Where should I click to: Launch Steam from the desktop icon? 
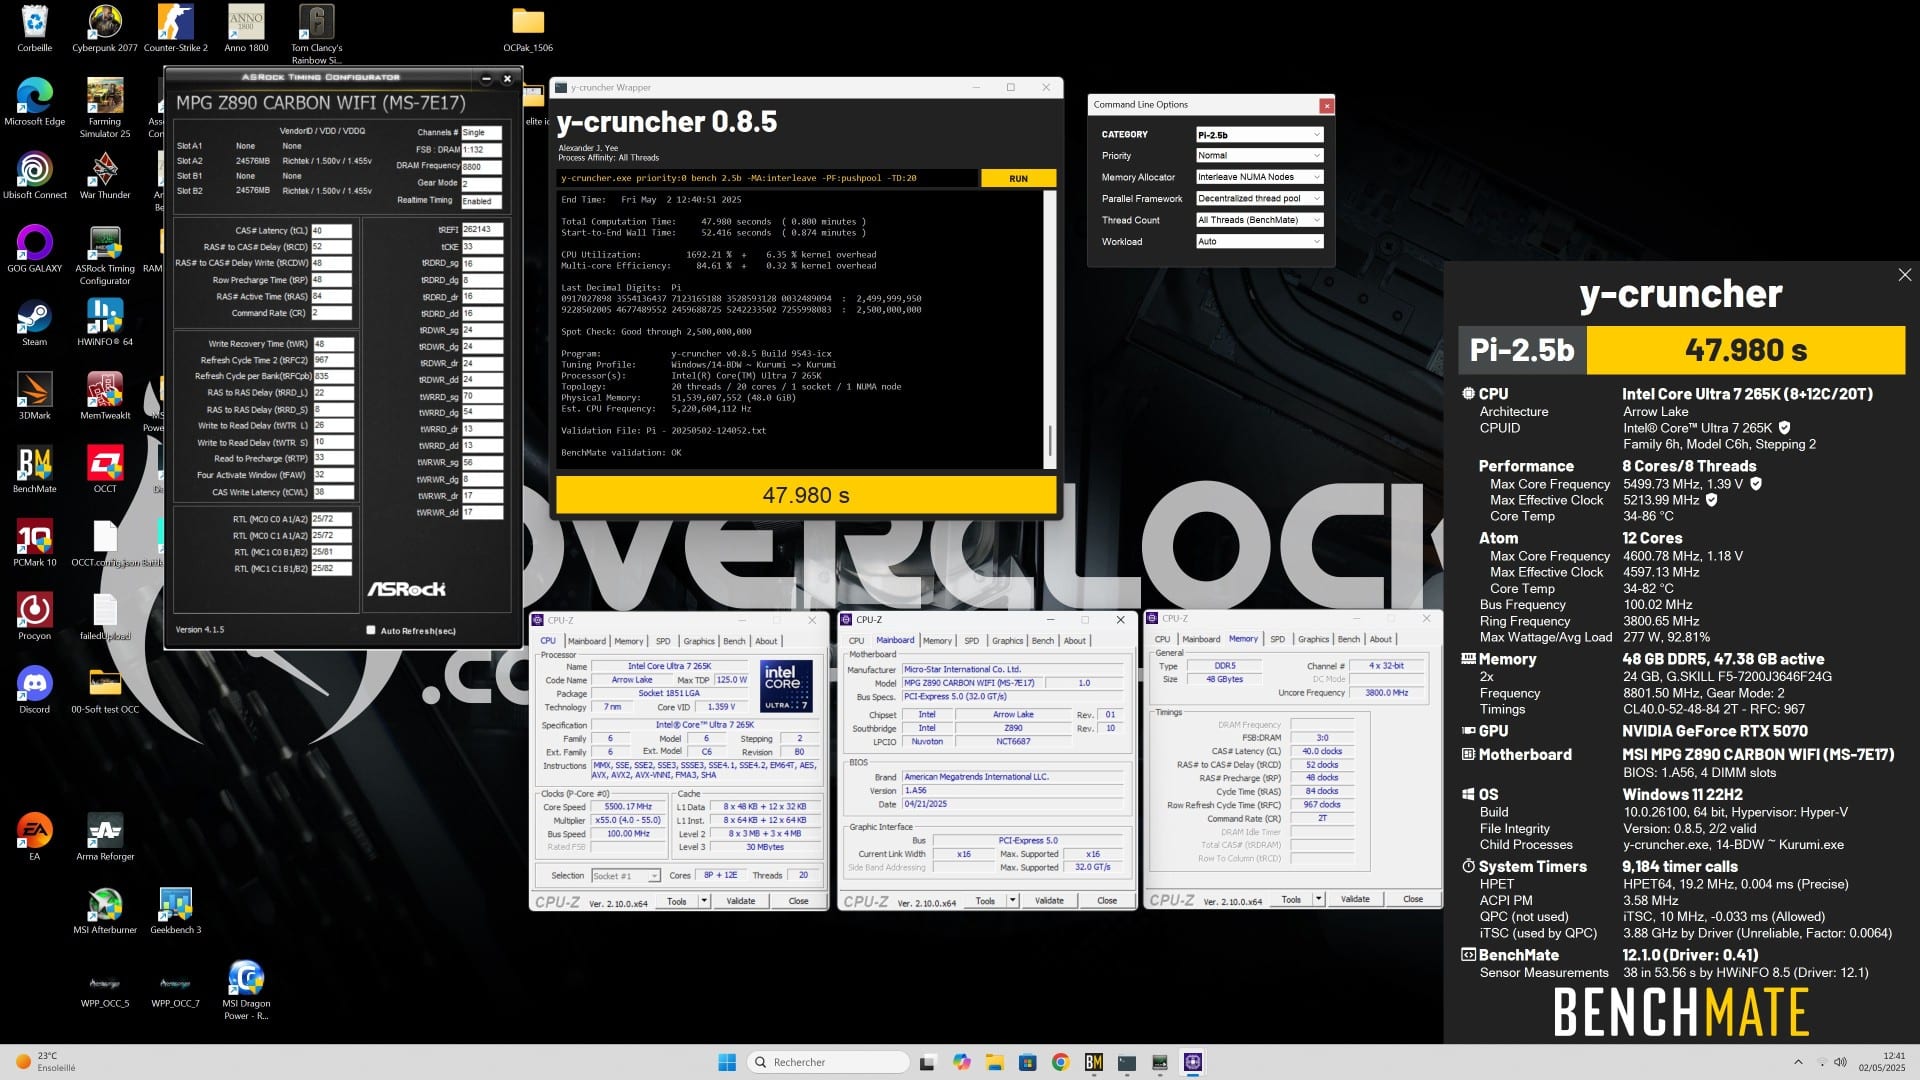pos(34,322)
